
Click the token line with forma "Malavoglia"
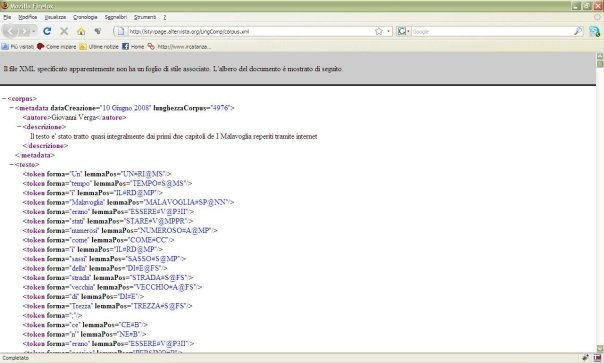(x=128, y=202)
